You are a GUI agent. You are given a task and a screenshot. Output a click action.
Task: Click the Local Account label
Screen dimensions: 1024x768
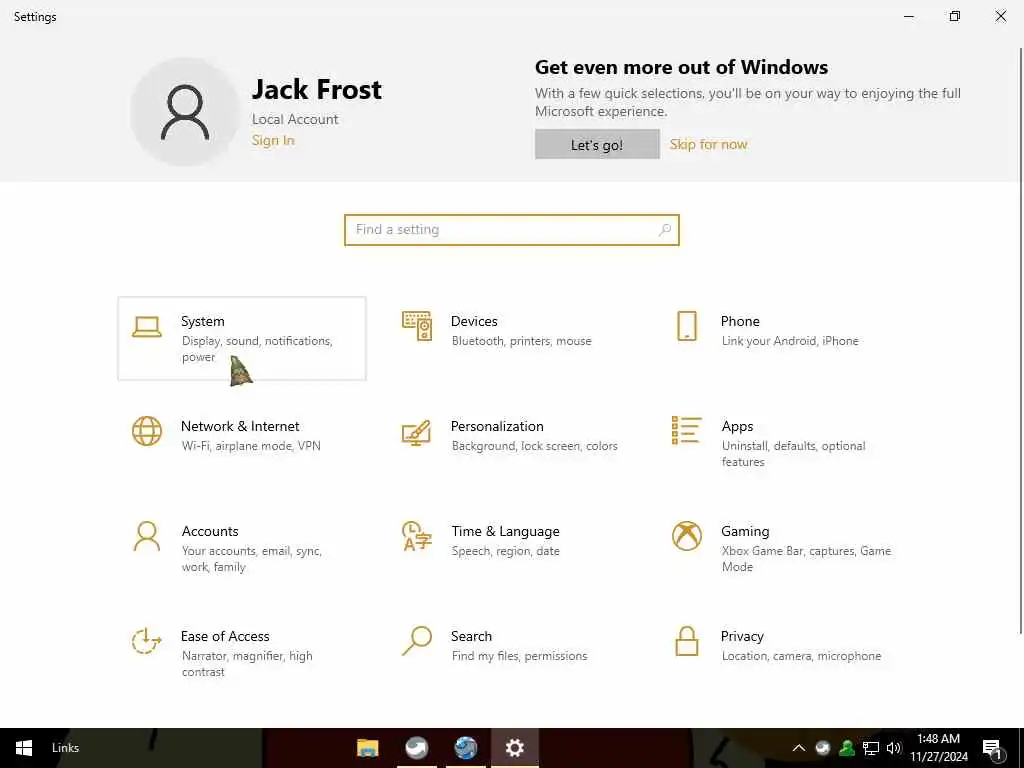coord(295,120)
